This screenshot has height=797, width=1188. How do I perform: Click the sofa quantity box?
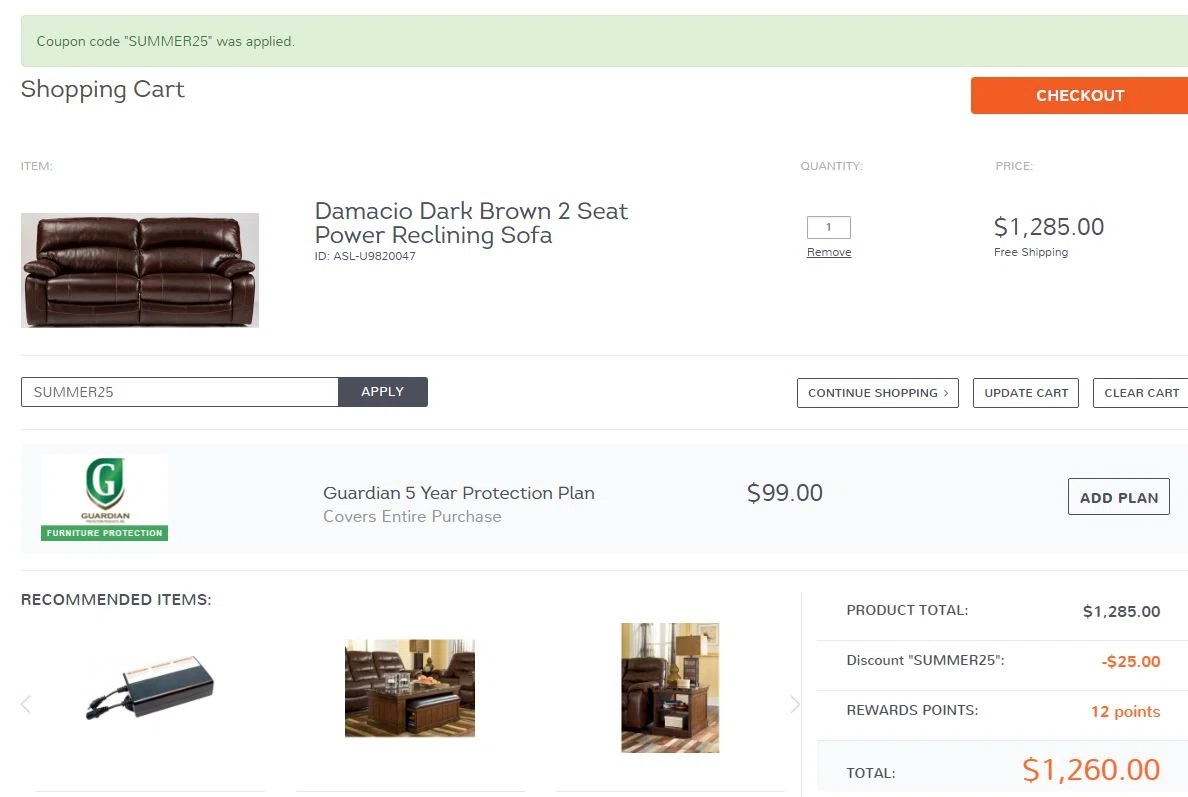pos(829,227)
